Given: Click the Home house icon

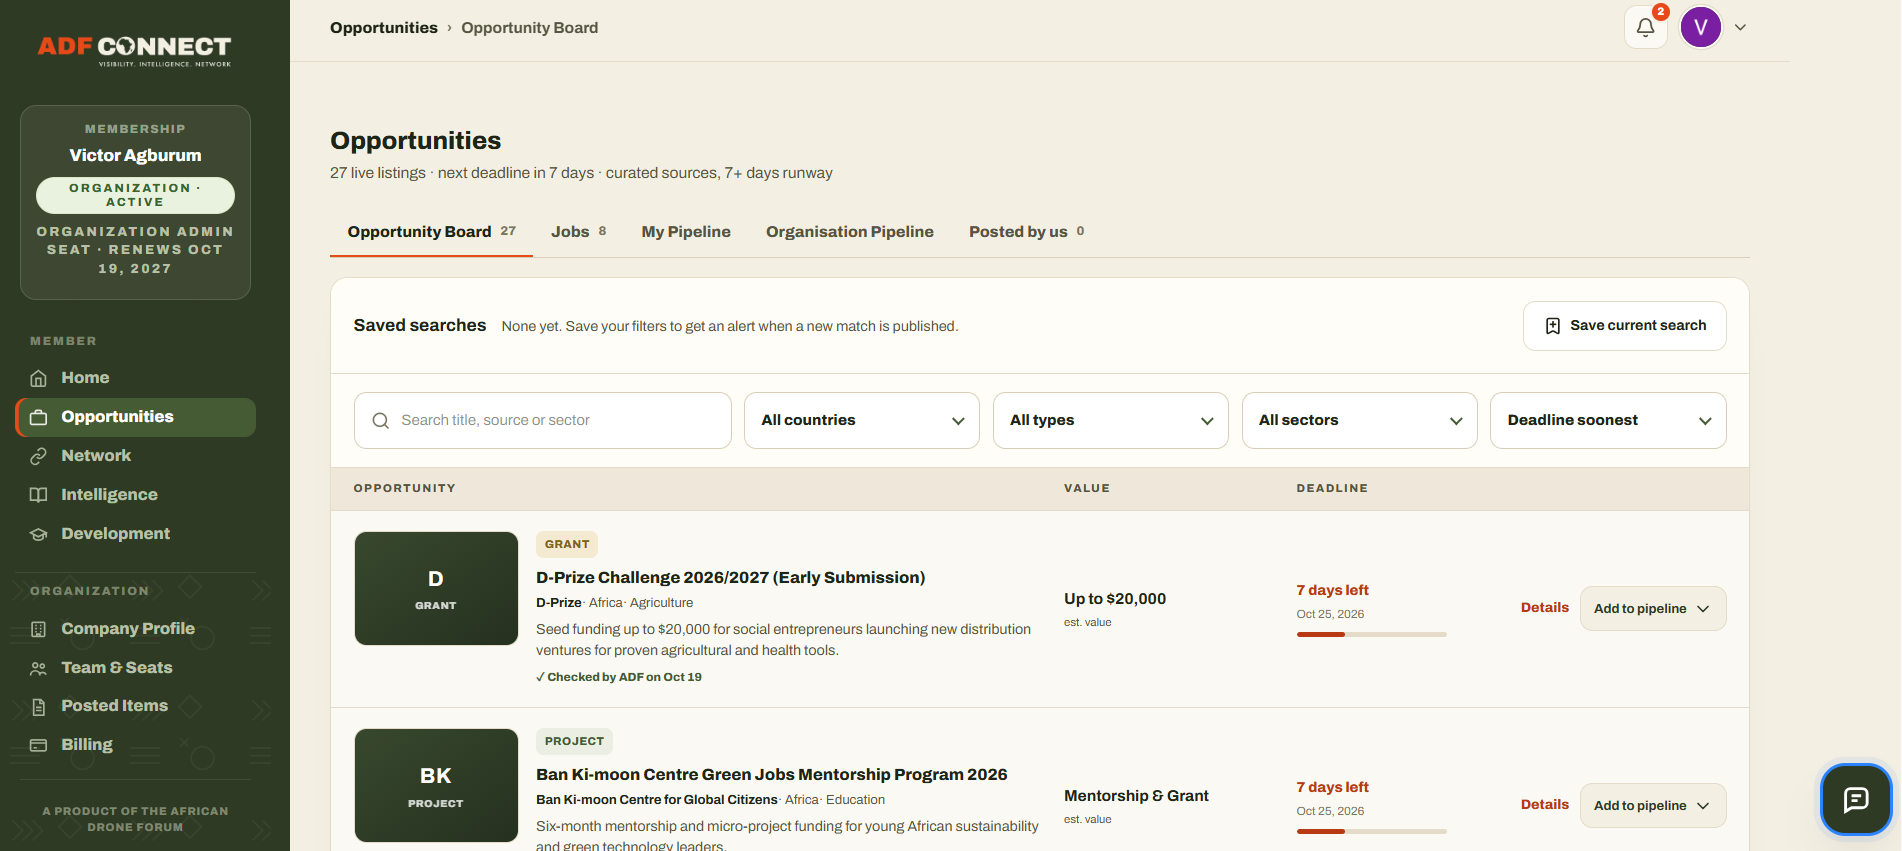Looking at the screenshot, I should 38,378.
